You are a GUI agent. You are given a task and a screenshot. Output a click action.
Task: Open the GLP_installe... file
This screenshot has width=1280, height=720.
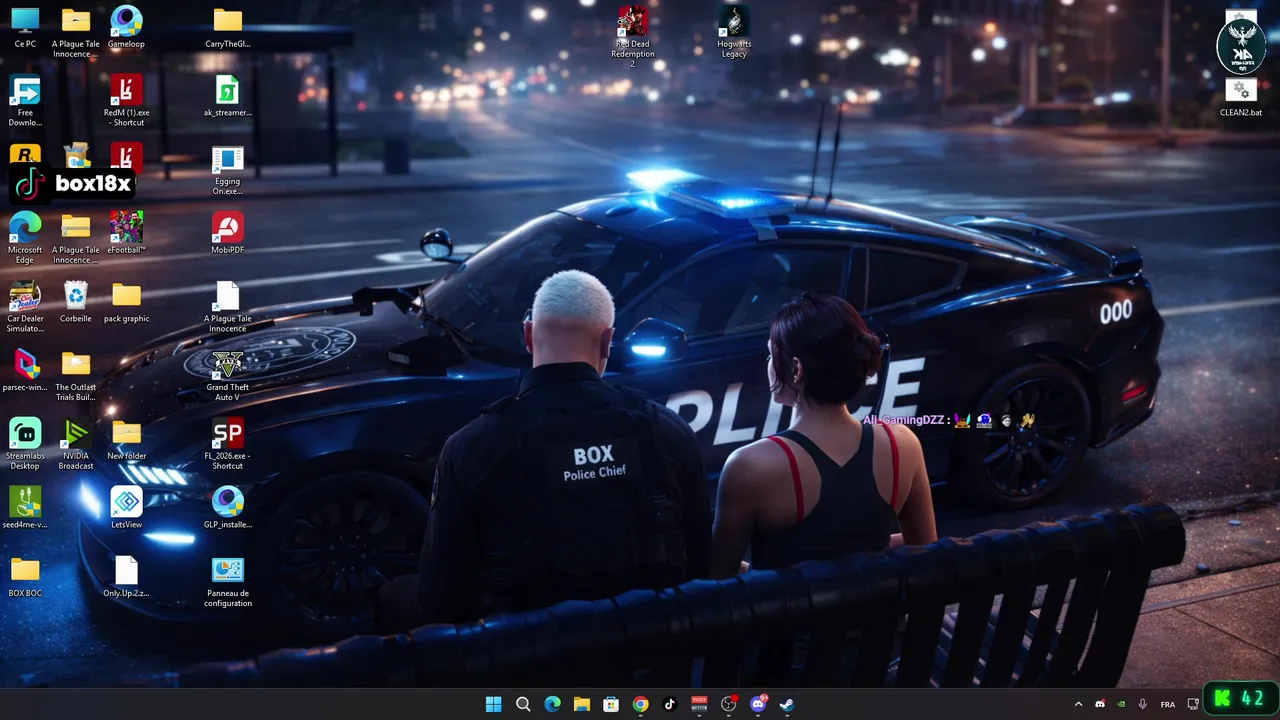[227, 508]
